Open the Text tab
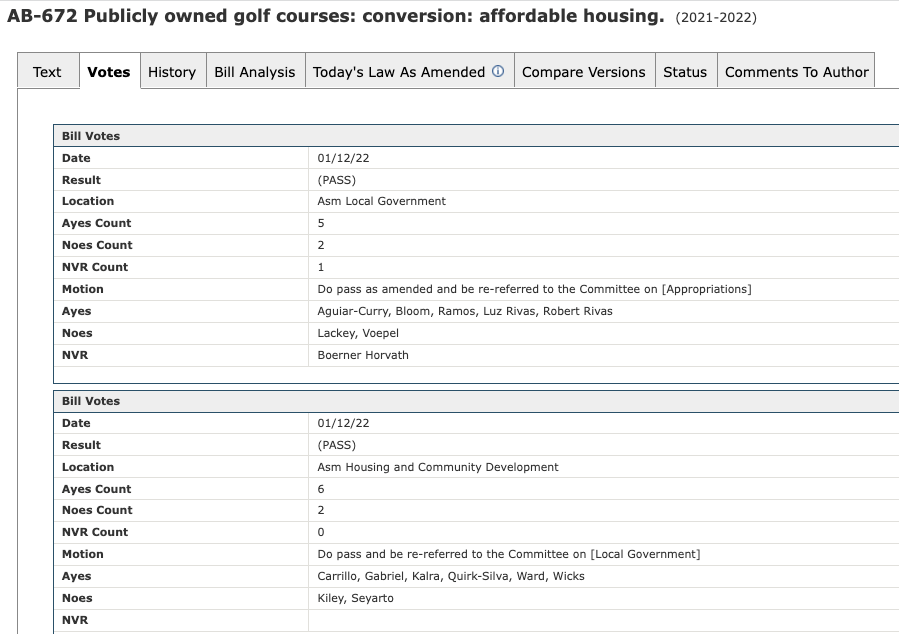 pos(47,72)
